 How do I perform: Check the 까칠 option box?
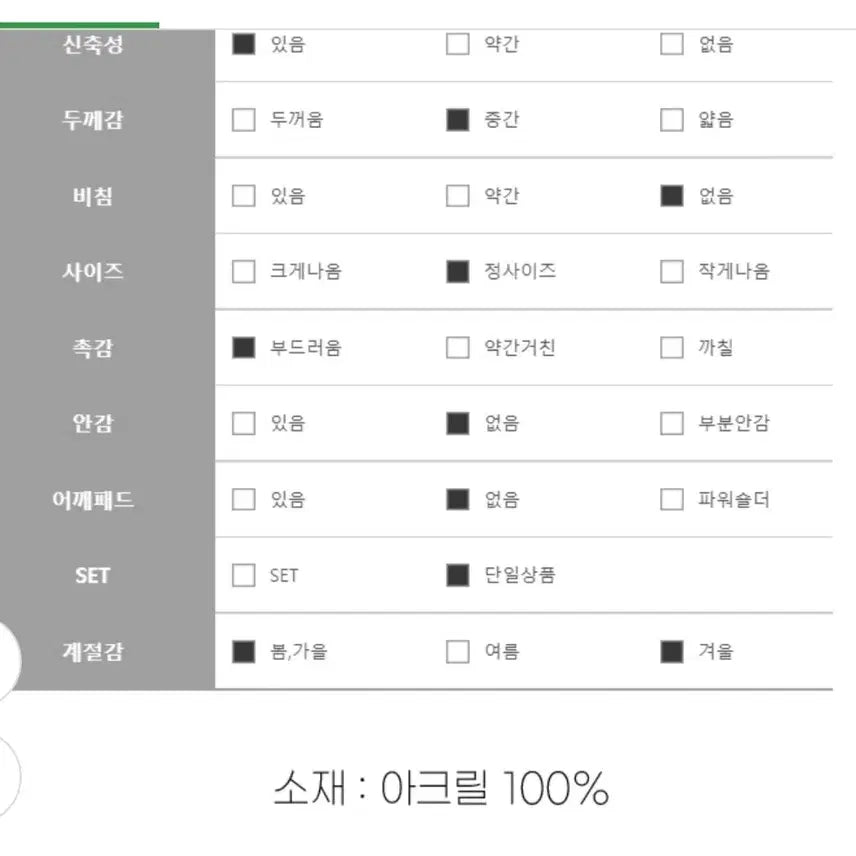pos(671,348)
